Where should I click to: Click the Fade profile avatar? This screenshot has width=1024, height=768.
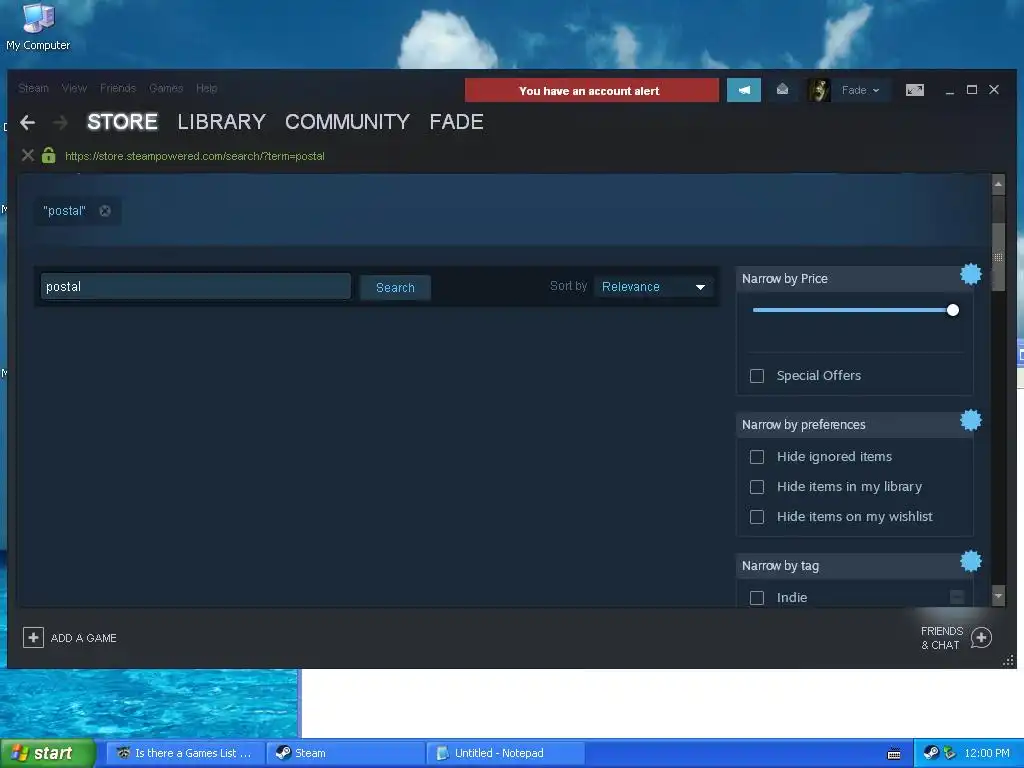(x=819, y=90)
